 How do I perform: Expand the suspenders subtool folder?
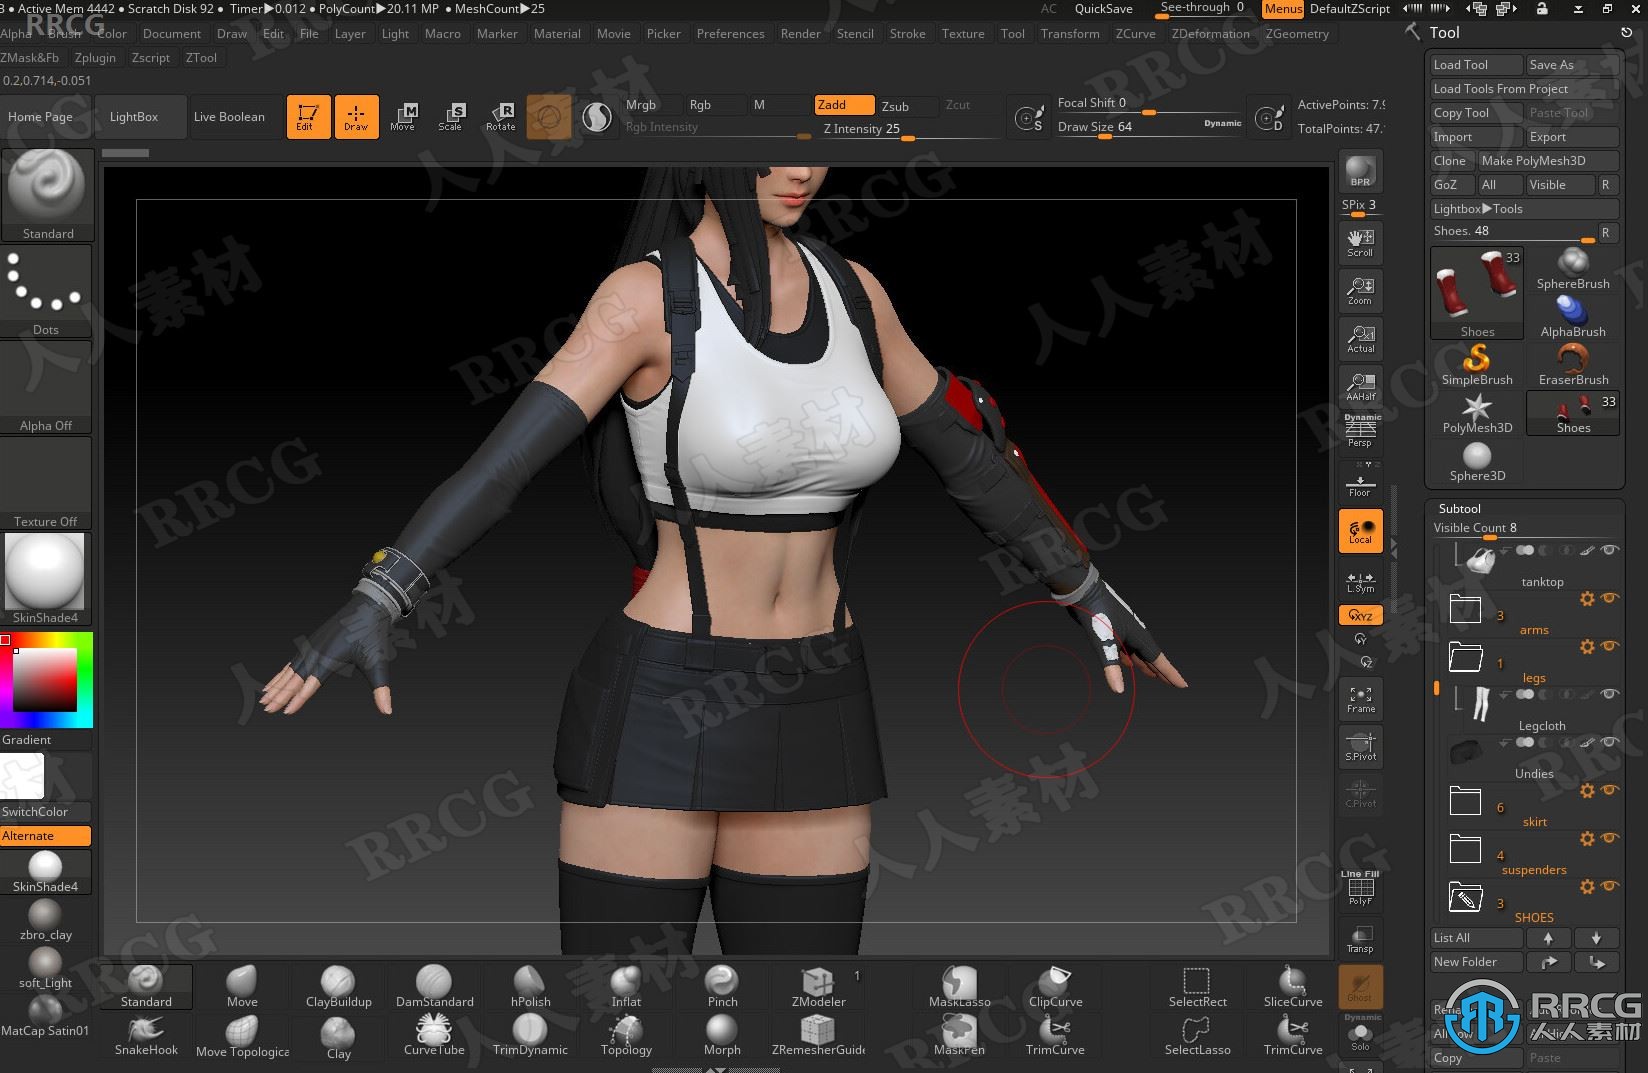coord(1465,848)
